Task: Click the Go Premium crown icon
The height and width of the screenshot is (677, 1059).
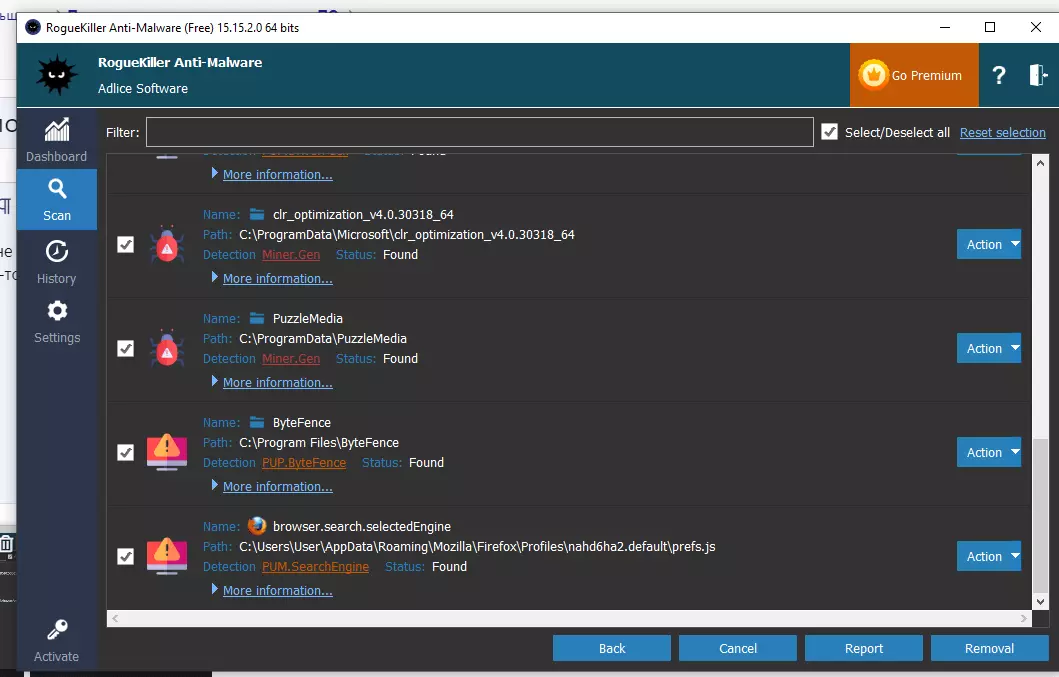Action: coord(874,75)
